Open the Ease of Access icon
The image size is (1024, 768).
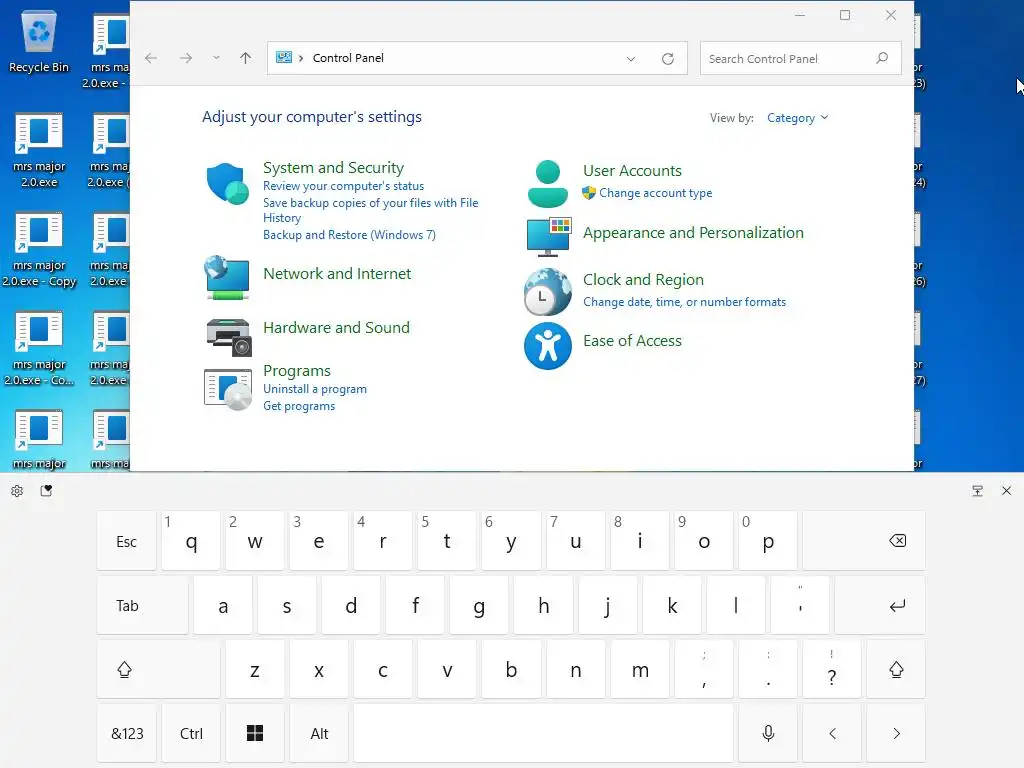(x=547, y=345)
